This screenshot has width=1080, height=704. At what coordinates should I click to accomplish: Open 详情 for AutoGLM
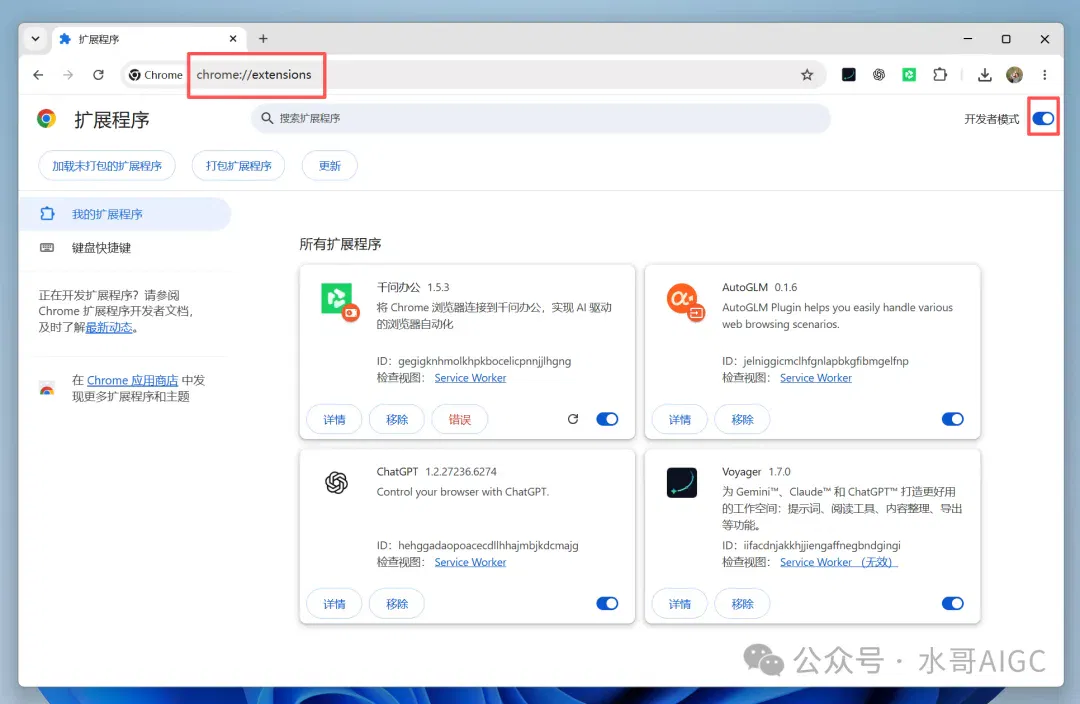[679, 420]
